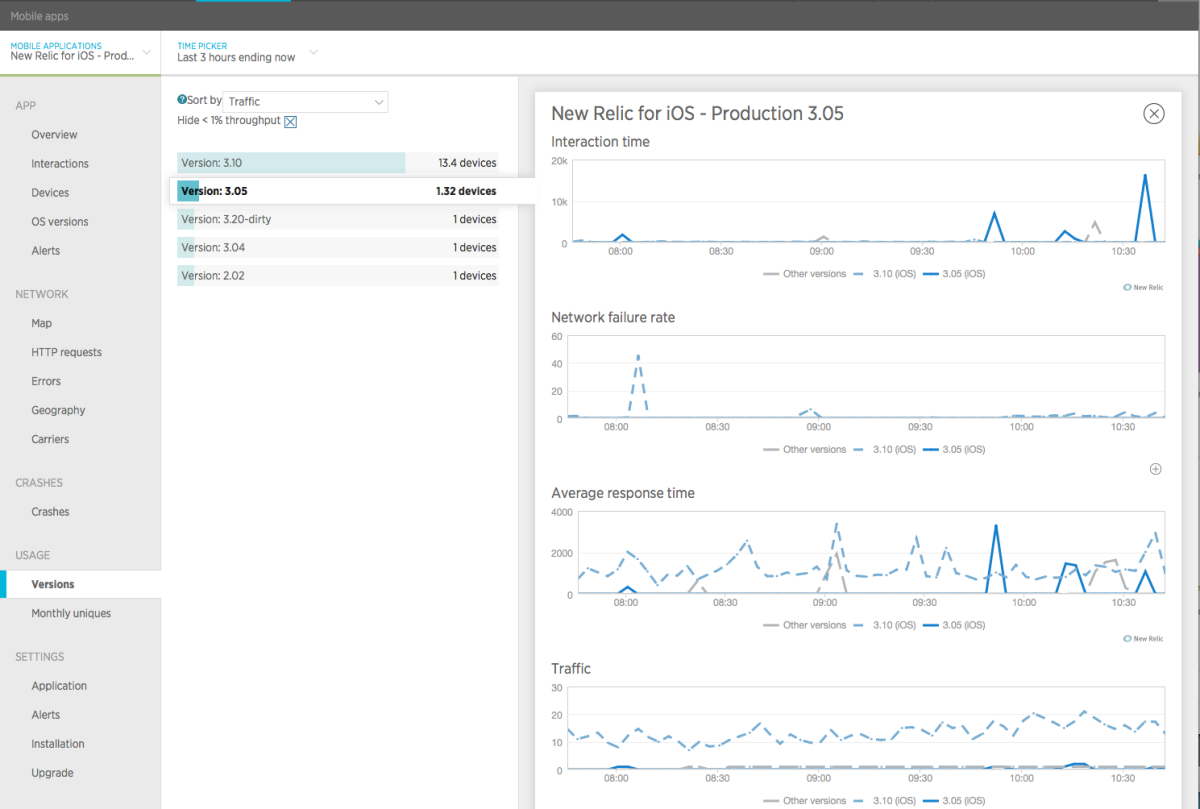This screenshot has width=1200, height=809.
Task: Toggle Other versions in Average response legend
Action: (805, 625)
